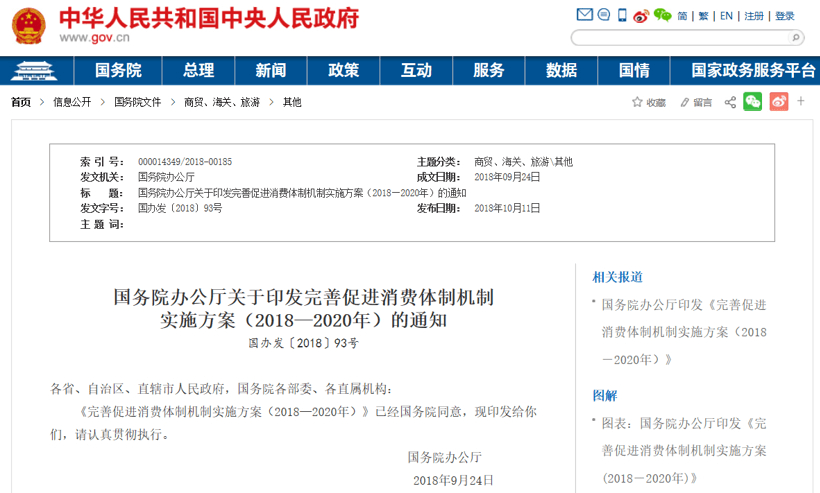Click document number 国办发〔2018〕93号 in info table

click(180, 208)
